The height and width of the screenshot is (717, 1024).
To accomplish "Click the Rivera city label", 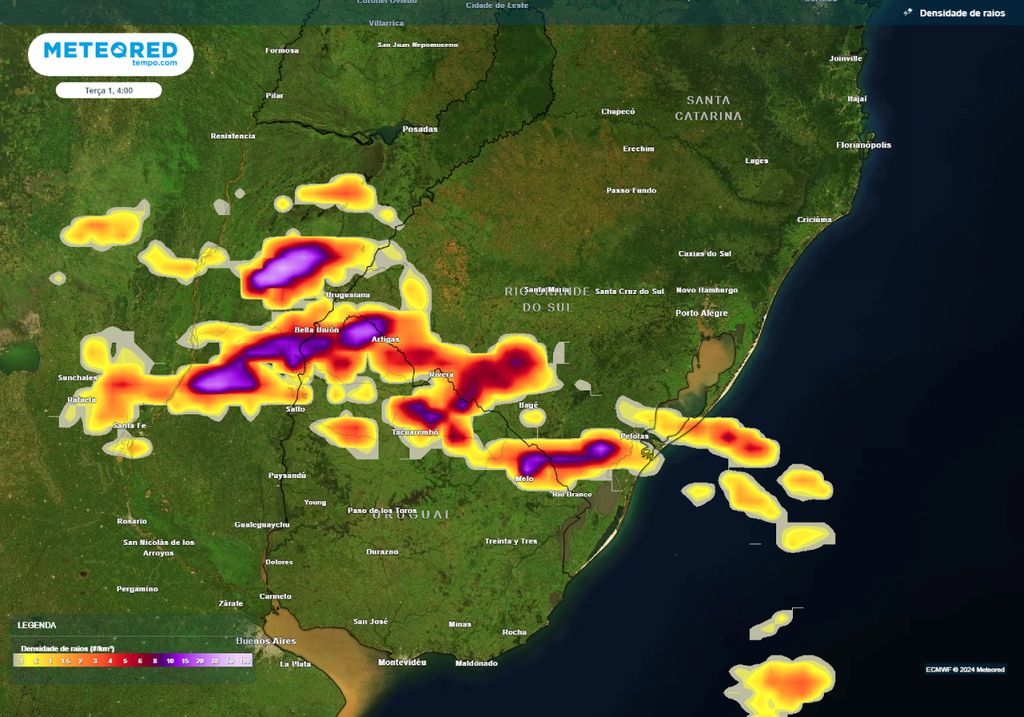I will 440,375.
